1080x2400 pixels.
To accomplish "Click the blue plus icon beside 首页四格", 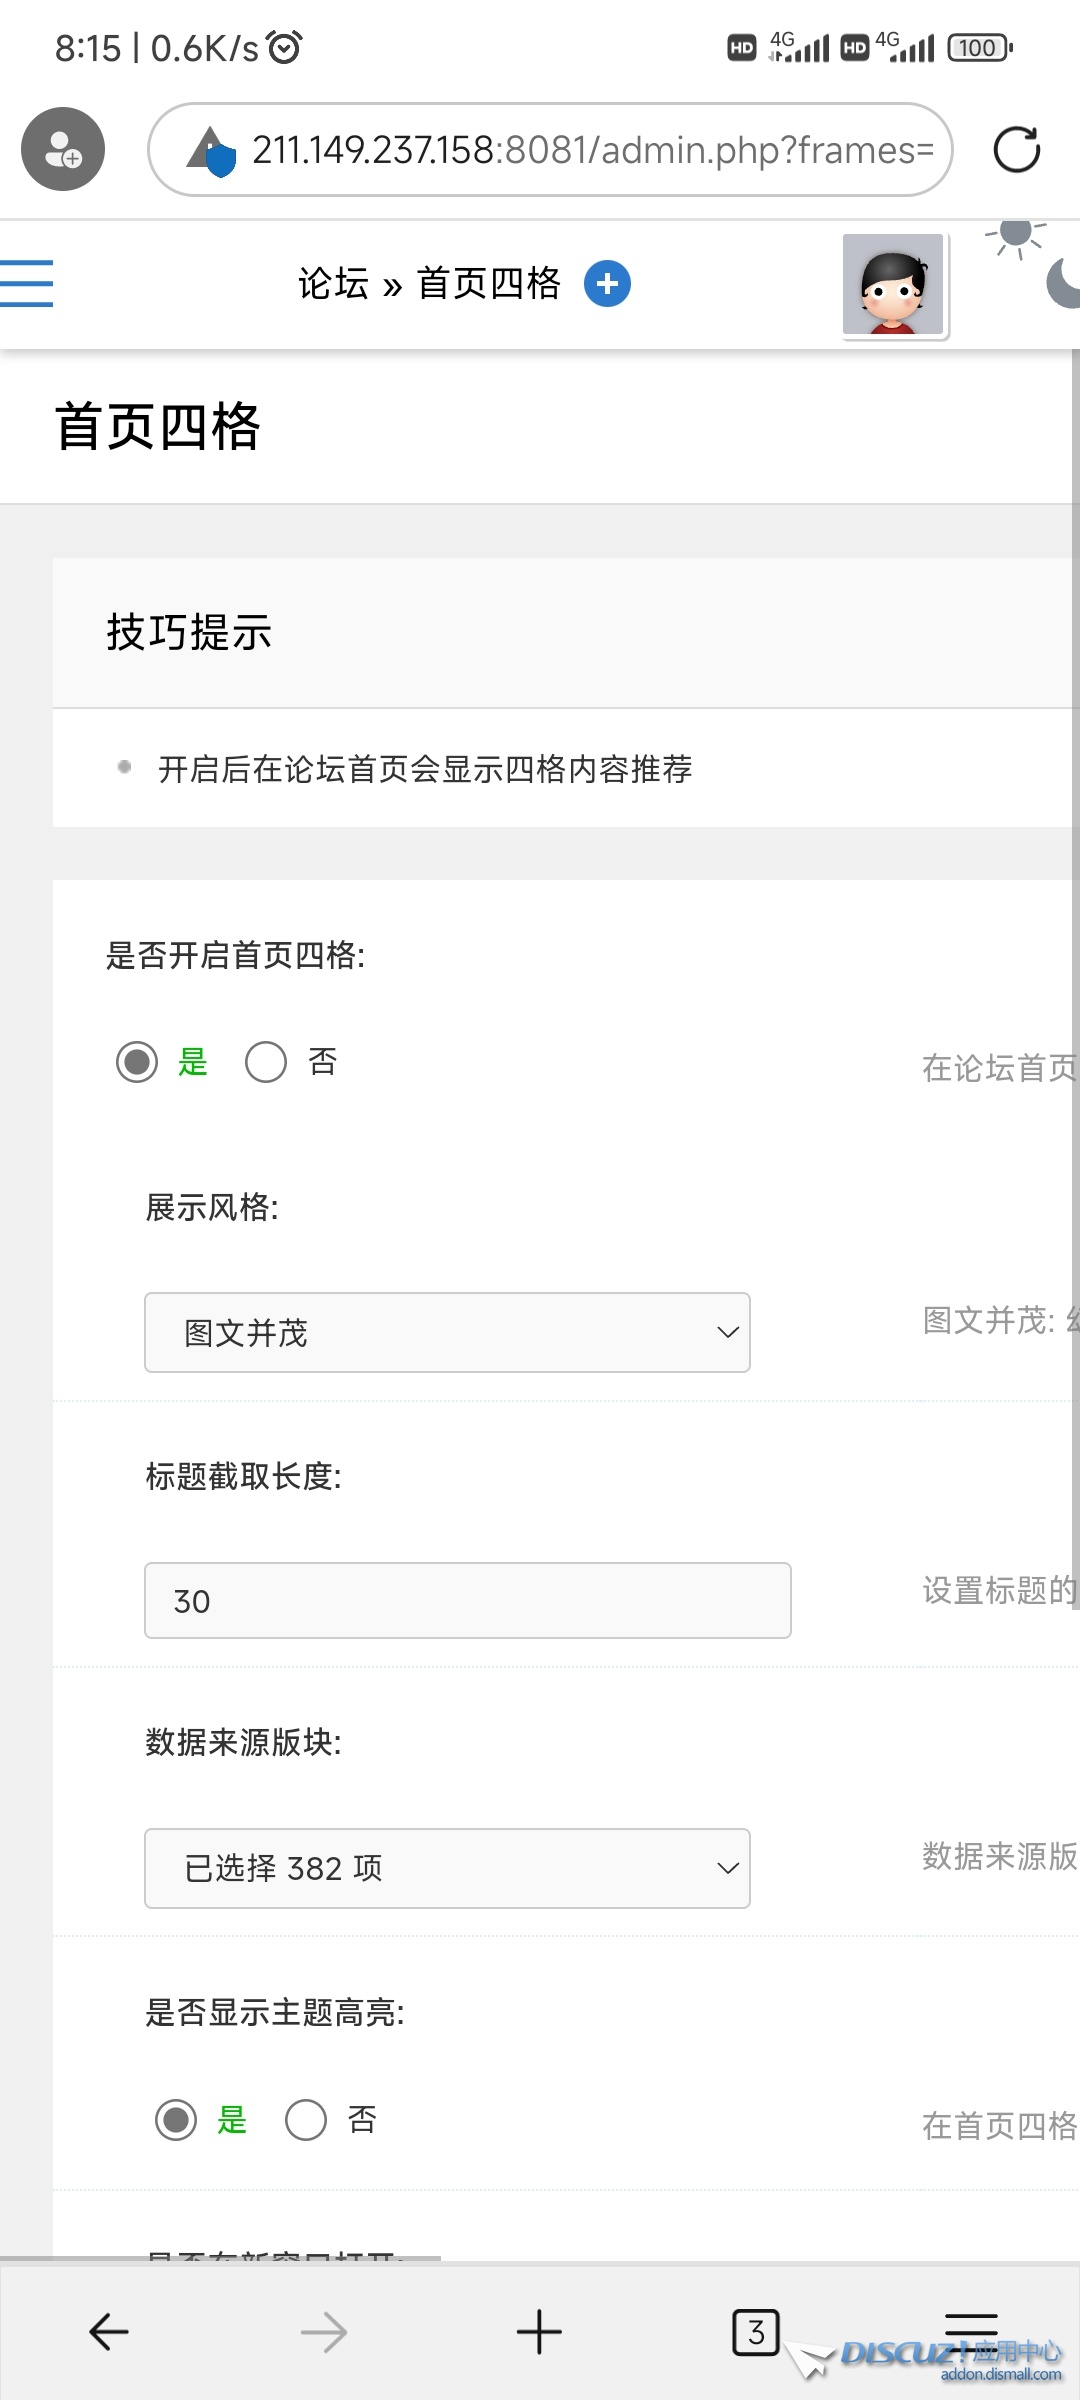I will 607,284.
